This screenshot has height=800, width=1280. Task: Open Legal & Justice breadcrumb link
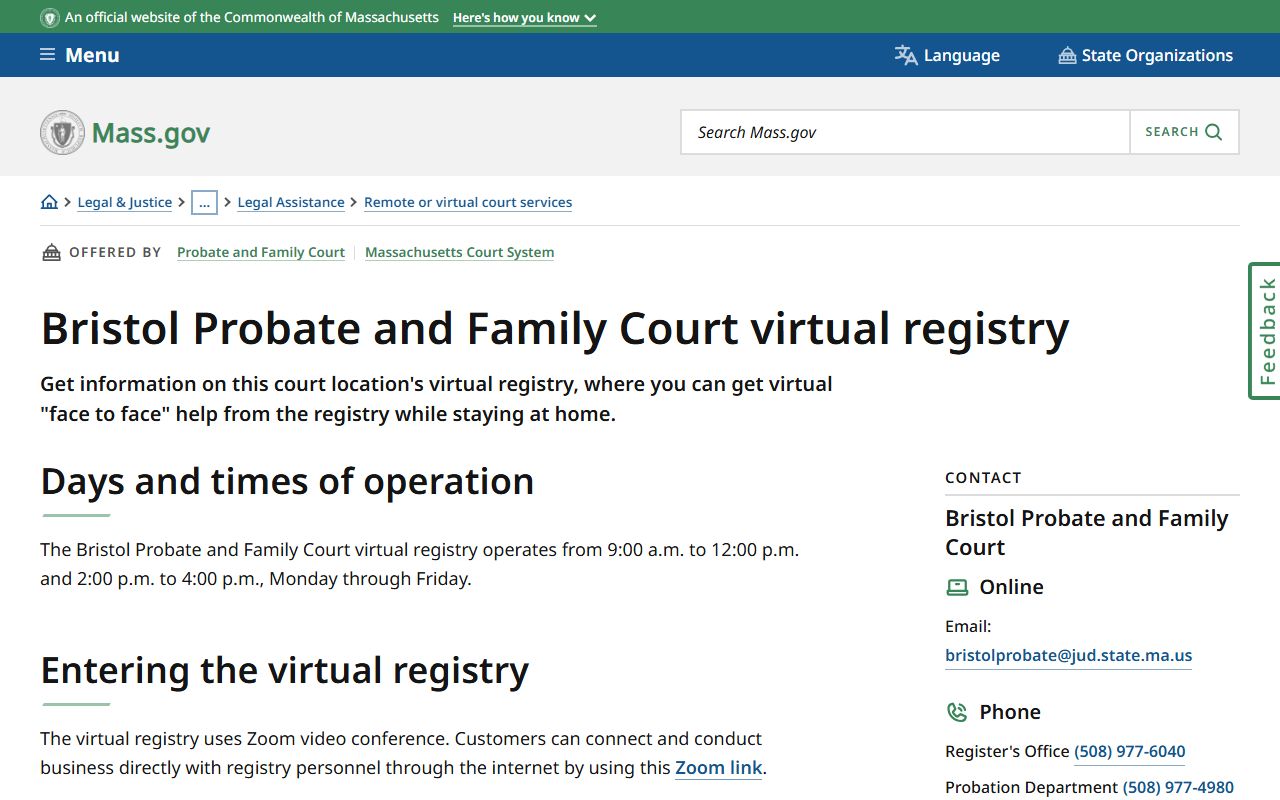pyautogui.click(x=125, y=202)
